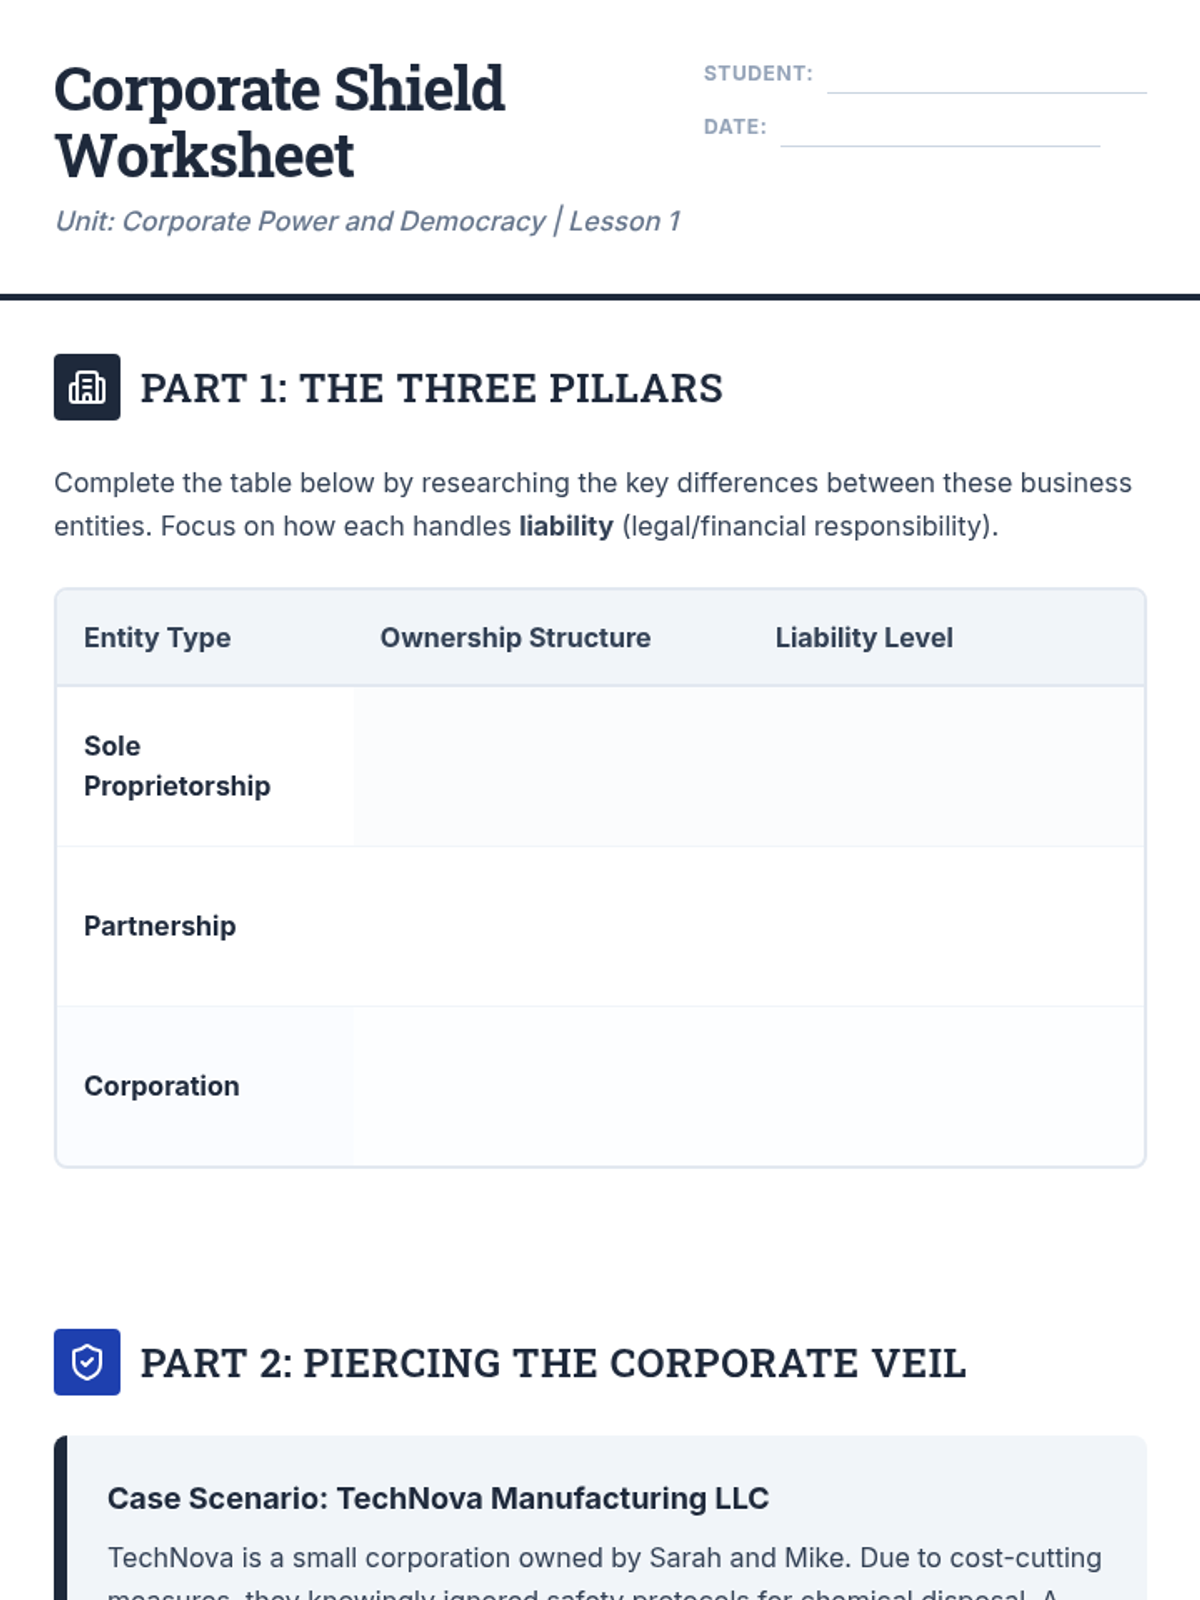This screenshot has height=1600, width=1200.
Task: Click the Part 2 Piercing the Corporate Veil heading
Action: (553, 1363)
